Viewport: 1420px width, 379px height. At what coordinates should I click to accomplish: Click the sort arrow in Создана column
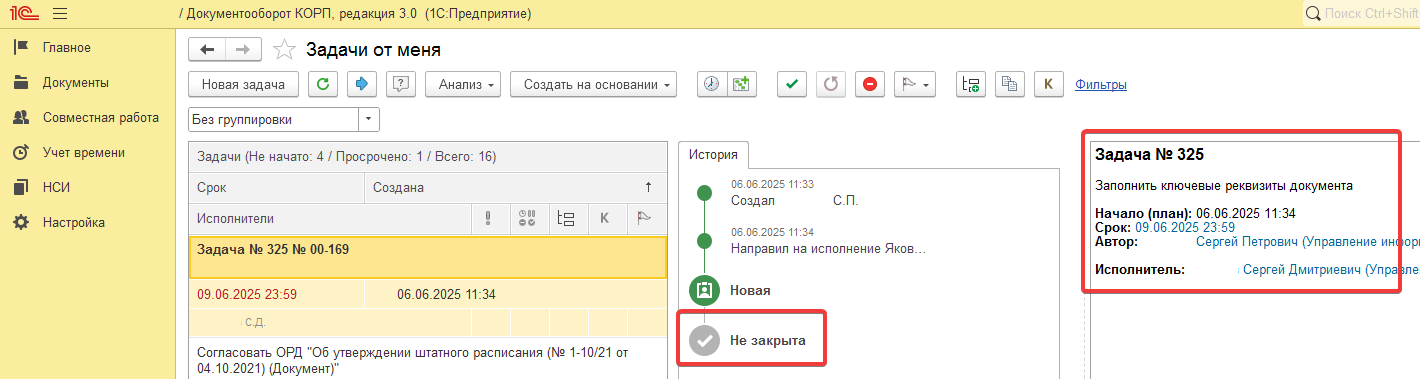point(648,187)
